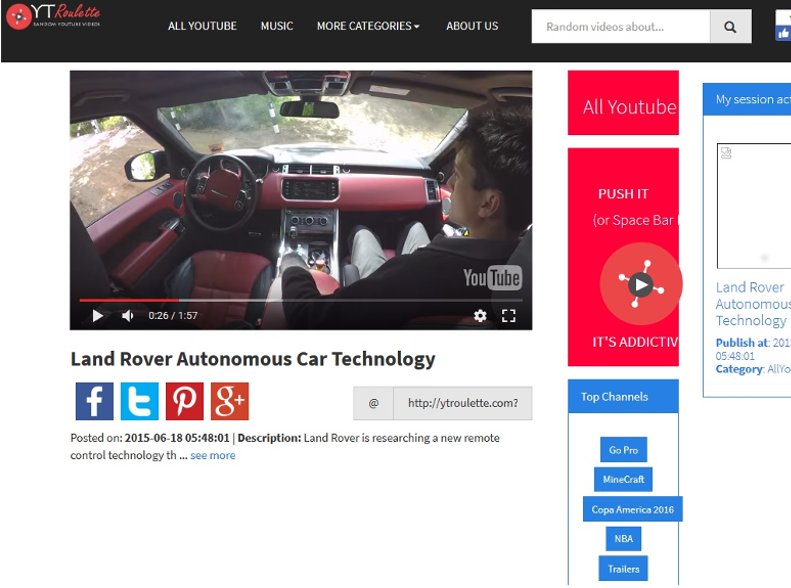Click the YouTube logo on the player
791x588 pixels.
492,278
